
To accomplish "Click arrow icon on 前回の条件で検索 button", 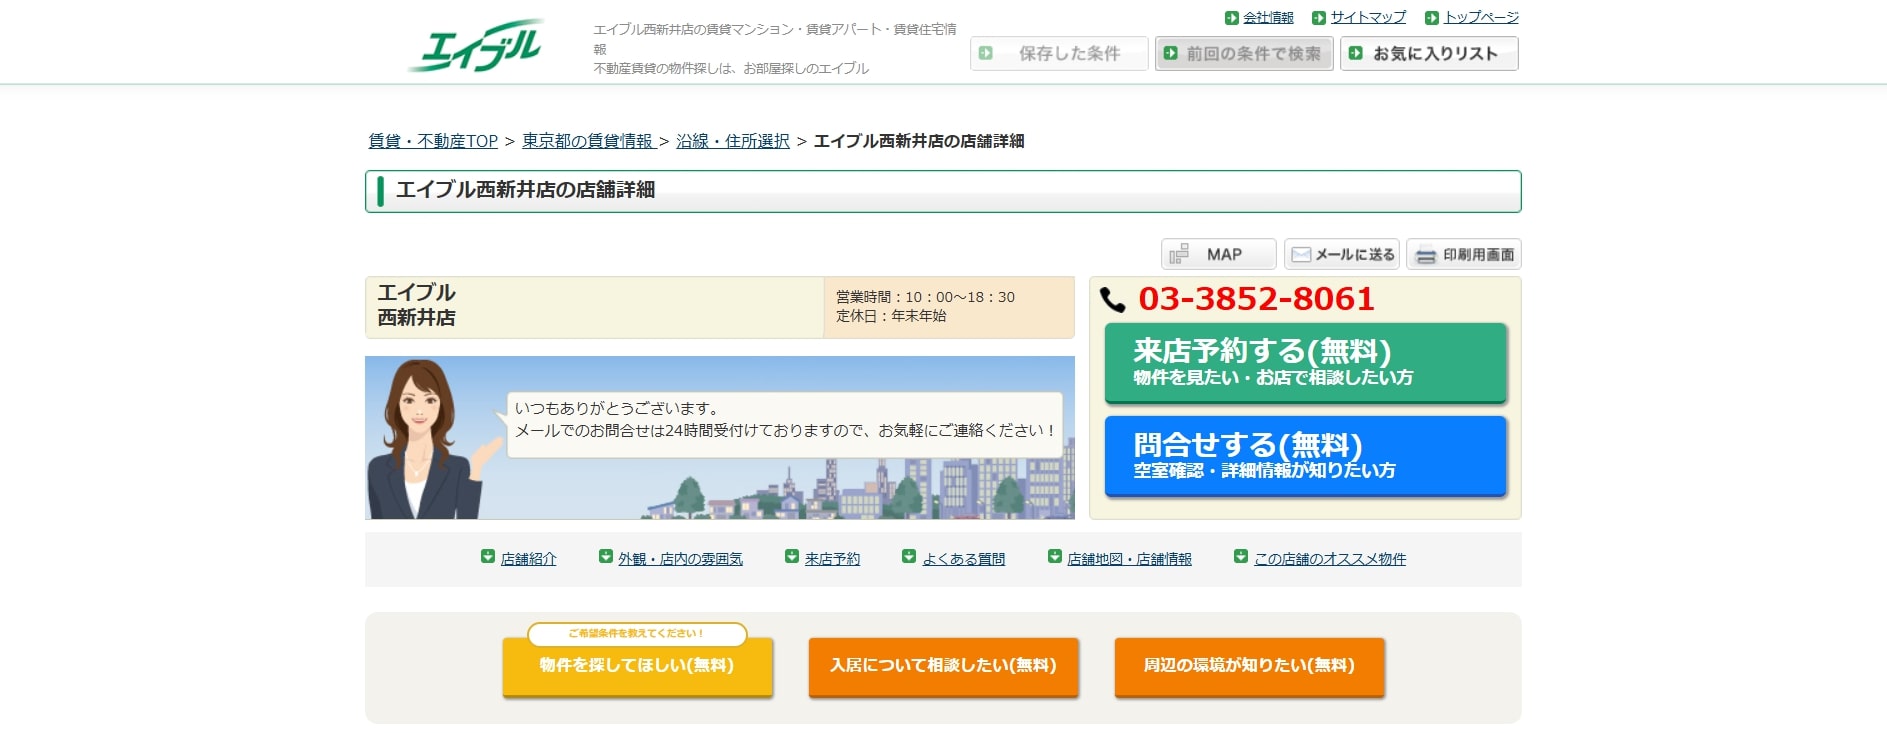I will click(x=1170, y=53).
